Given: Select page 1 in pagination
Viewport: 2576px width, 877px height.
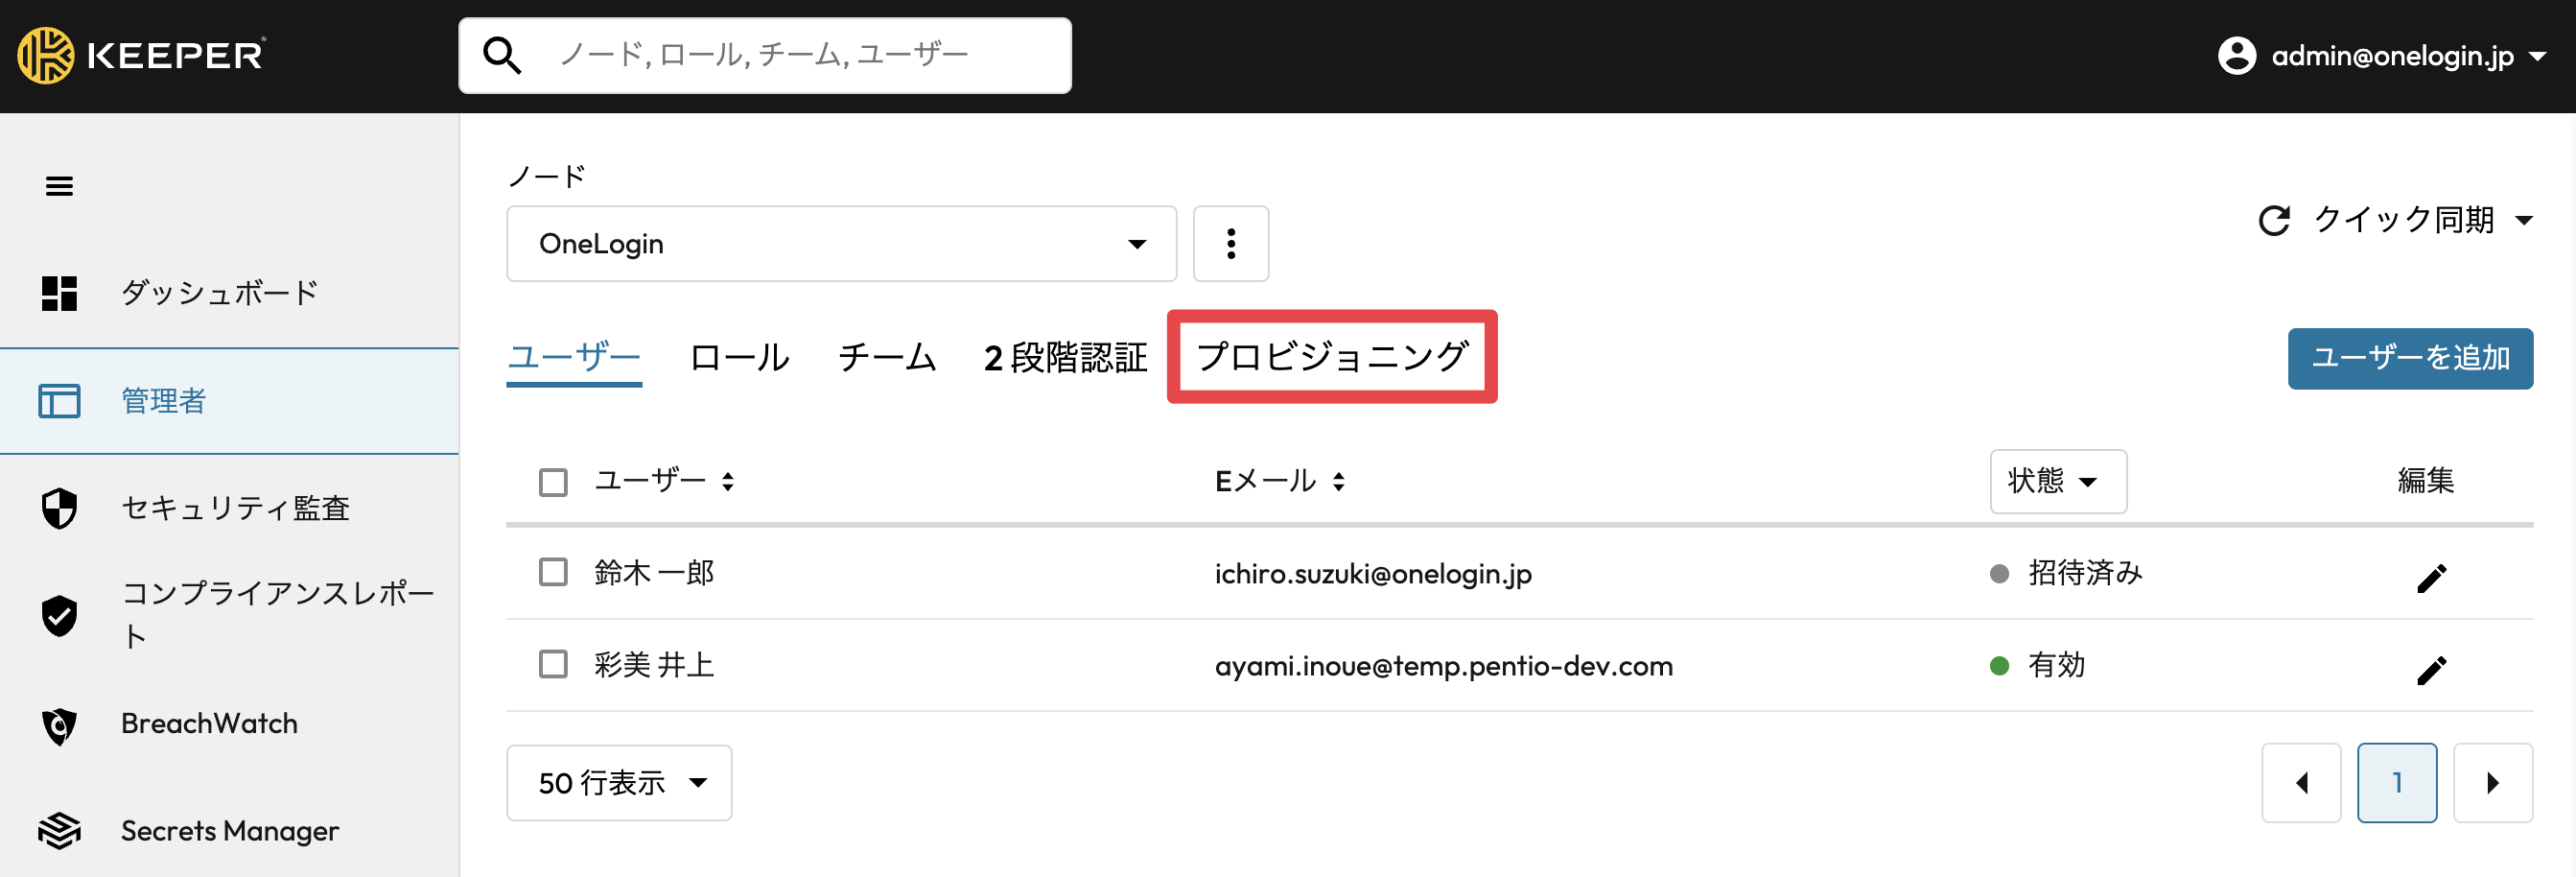Looking at the screenshot, I should [2397, 783].
